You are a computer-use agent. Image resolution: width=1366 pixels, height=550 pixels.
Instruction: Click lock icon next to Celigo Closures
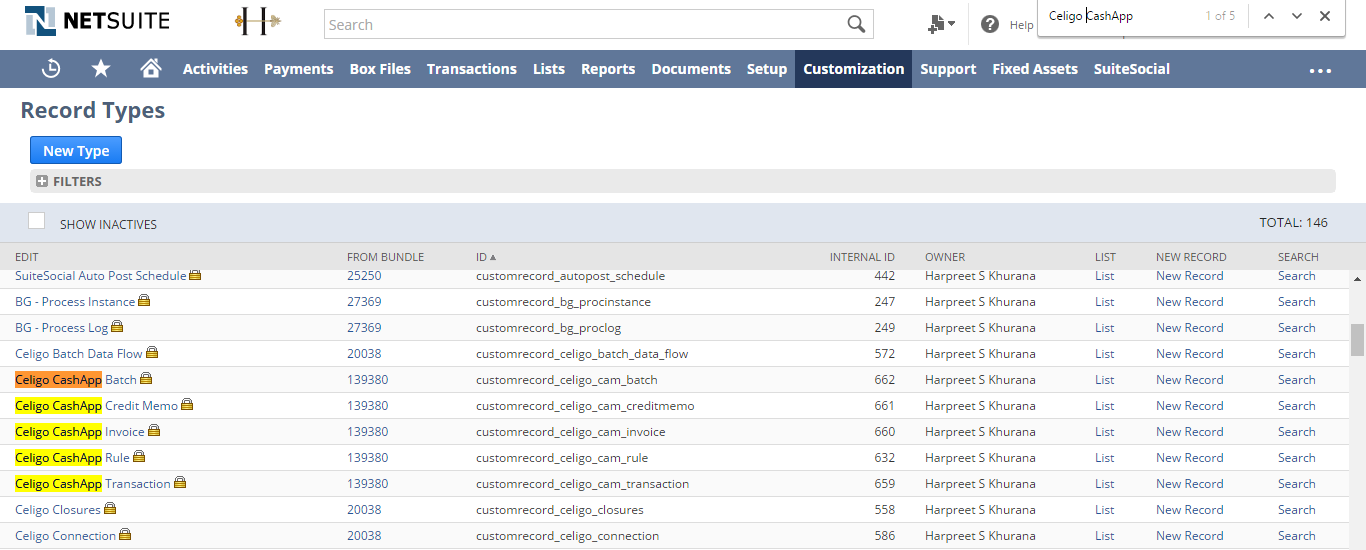pos(110,508)
